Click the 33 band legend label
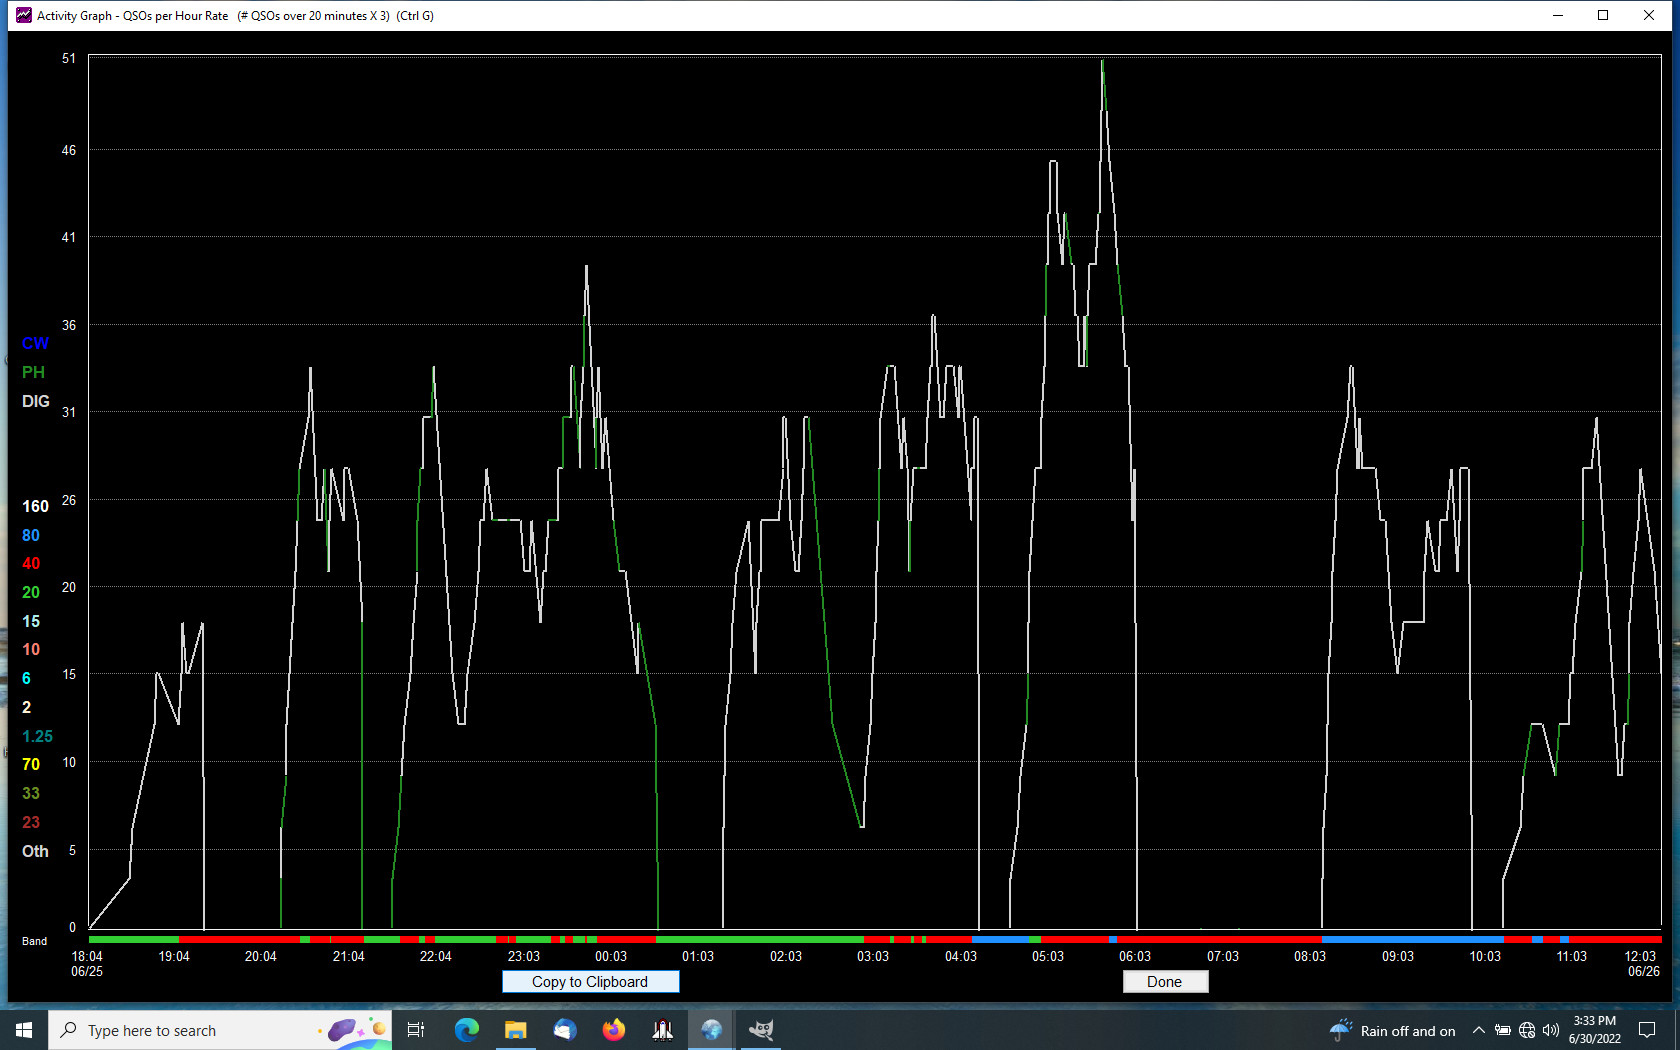 (x=31, y=794)
